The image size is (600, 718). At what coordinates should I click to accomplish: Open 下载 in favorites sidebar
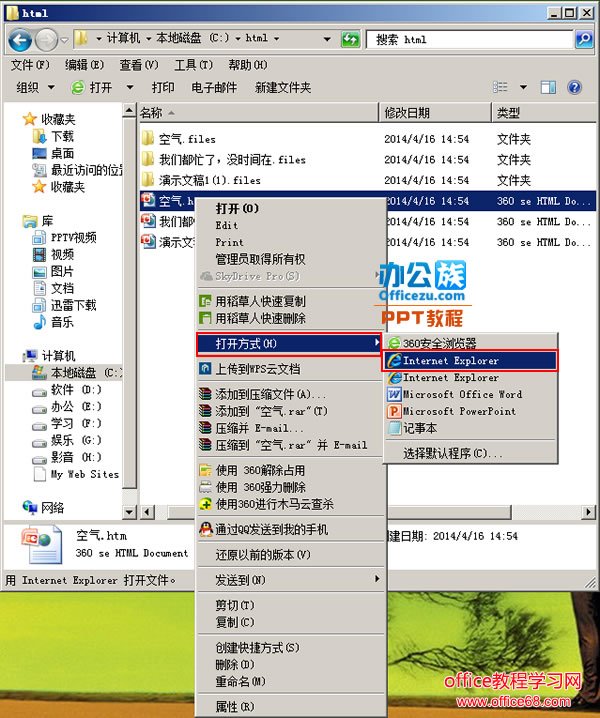(53, 136)
